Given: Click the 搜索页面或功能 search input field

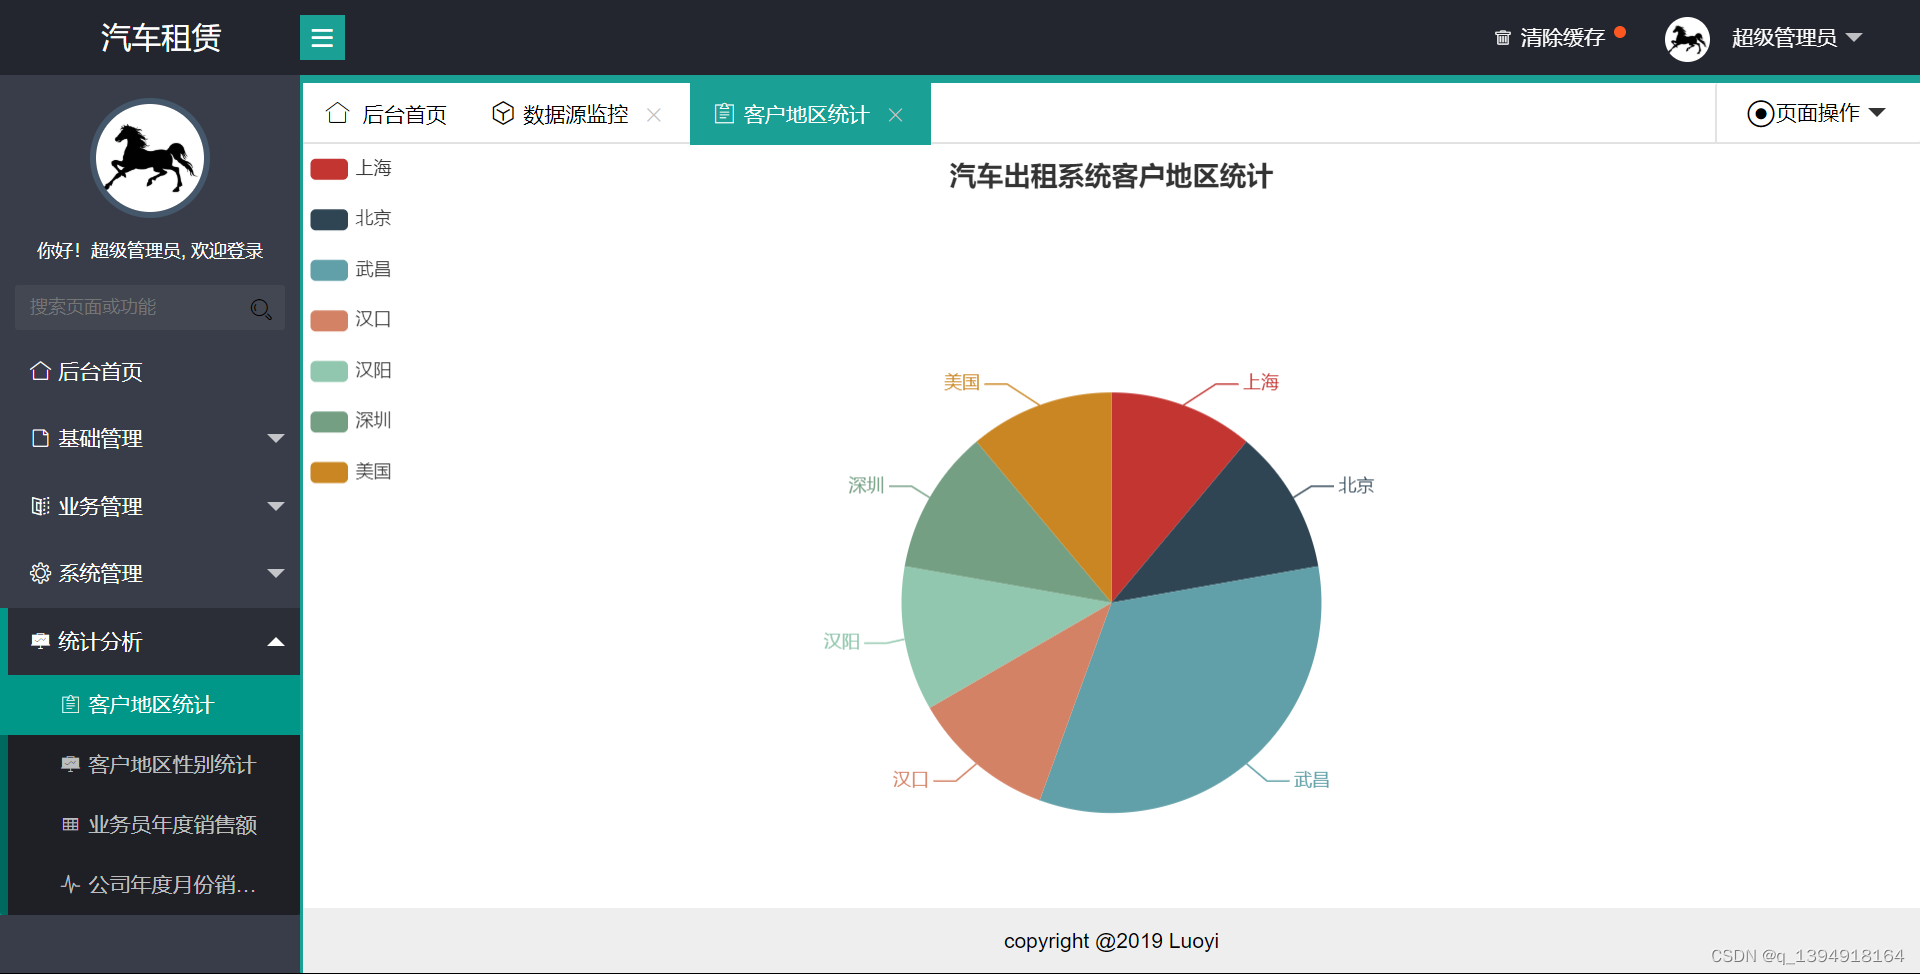Looking at the screenshot, I should point(130,308).
